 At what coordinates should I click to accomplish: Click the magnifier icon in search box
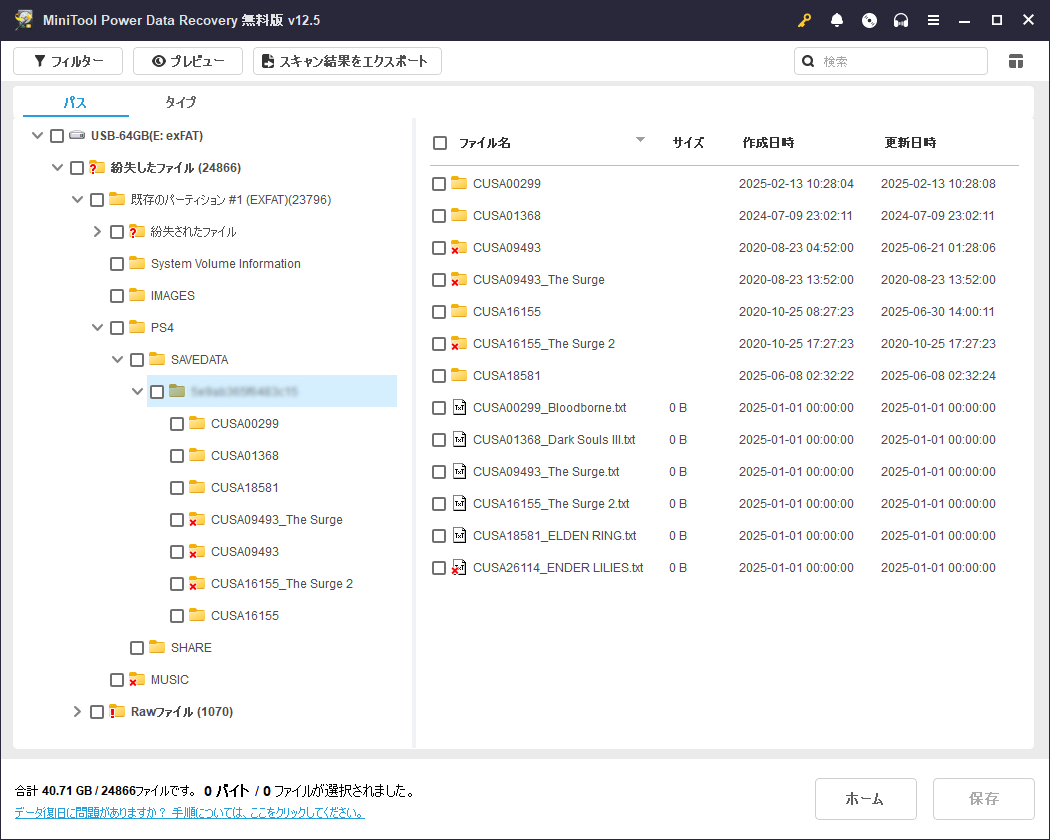808,61
